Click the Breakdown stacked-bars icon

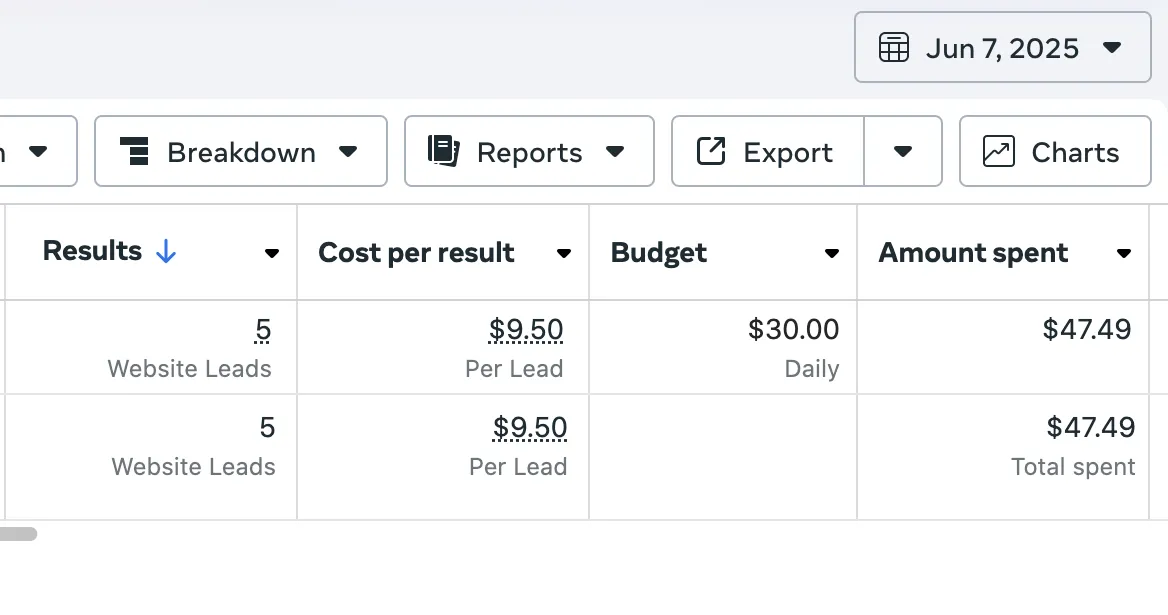[x=134, y=152]
